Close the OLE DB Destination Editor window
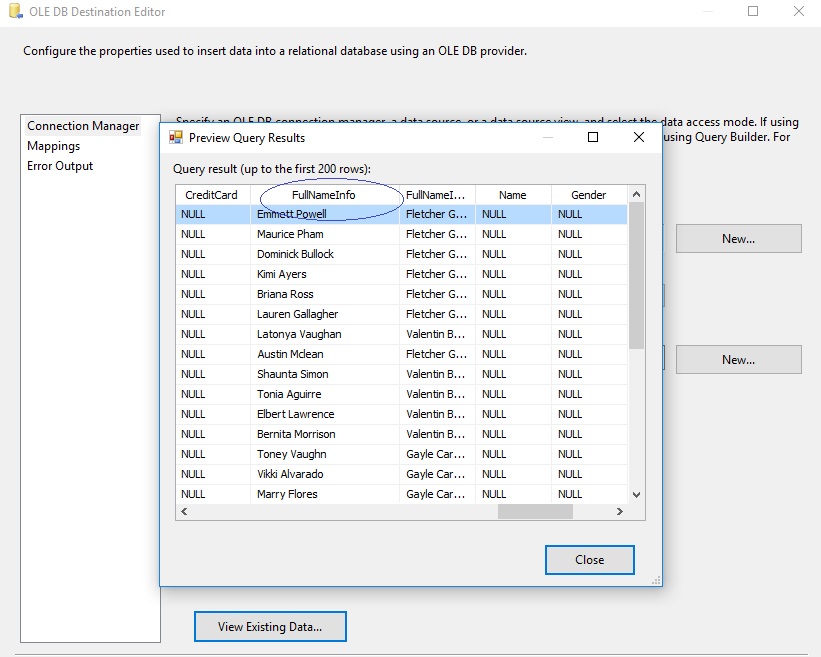This screenshot has height=657, width=821. pos(798,11)
